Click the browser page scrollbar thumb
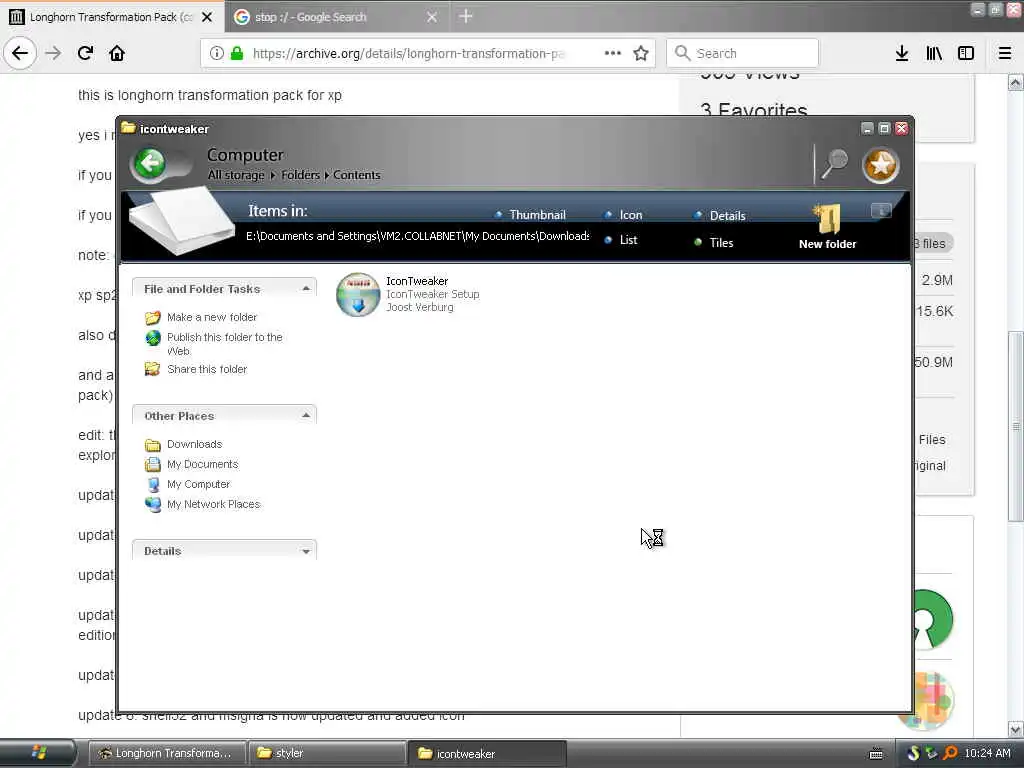Viewport: 1024px width, 768px height. (x=1015, y=426)
